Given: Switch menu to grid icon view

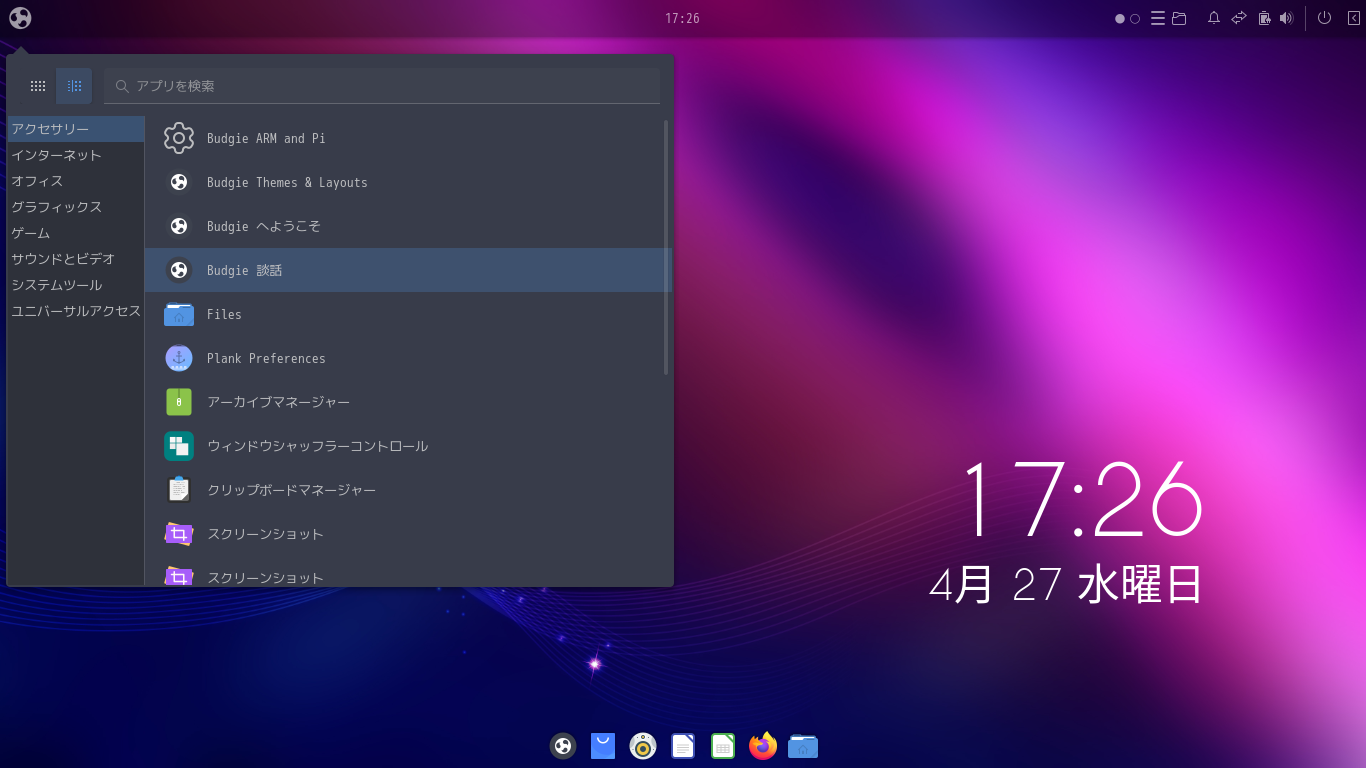Looking at the screenshot, I should (x=38, y=86).
